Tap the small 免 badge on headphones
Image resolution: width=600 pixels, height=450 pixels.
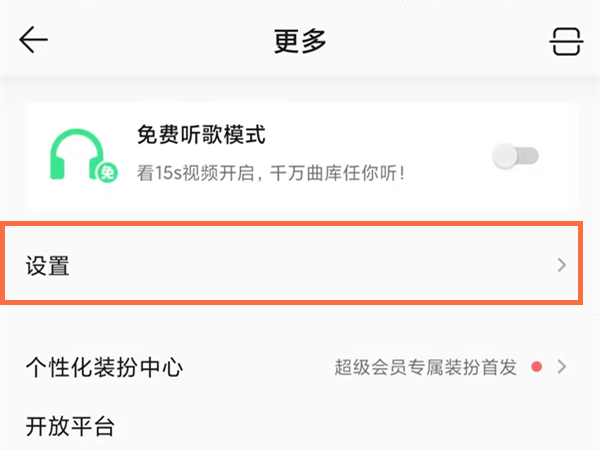pos(105,174)
